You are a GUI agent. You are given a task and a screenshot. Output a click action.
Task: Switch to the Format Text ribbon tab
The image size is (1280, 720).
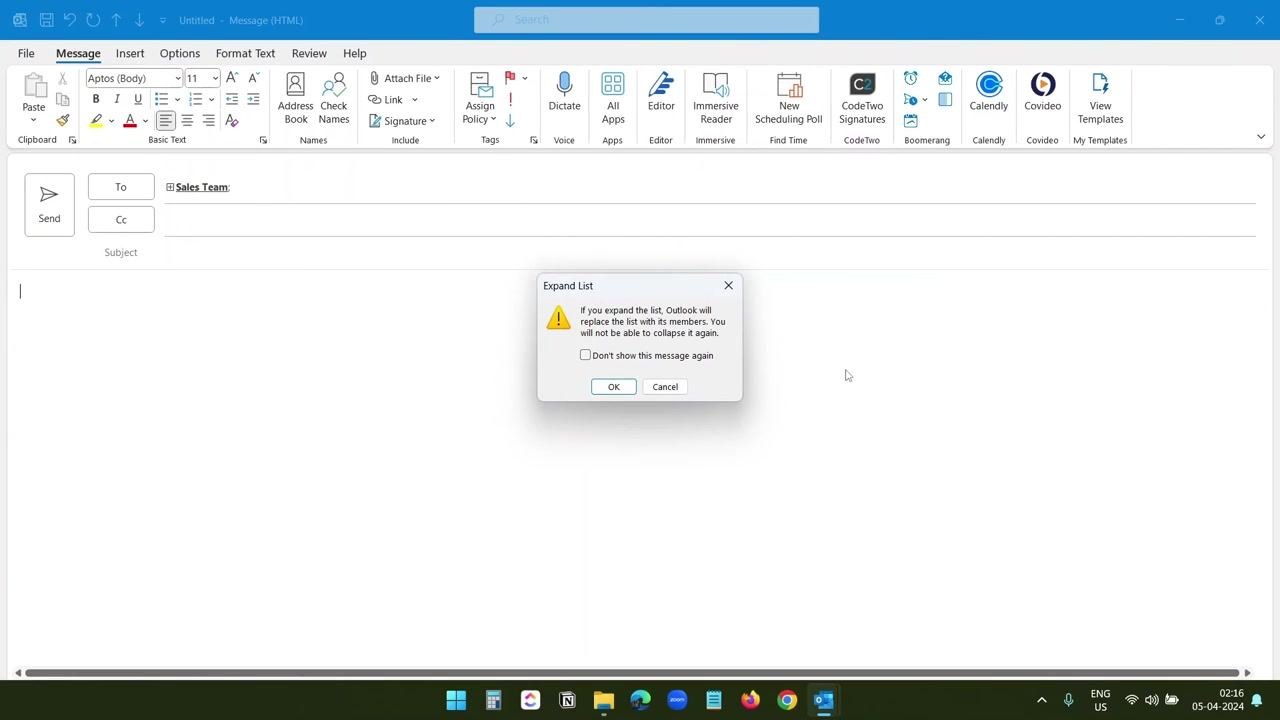[x=245, y=53]
